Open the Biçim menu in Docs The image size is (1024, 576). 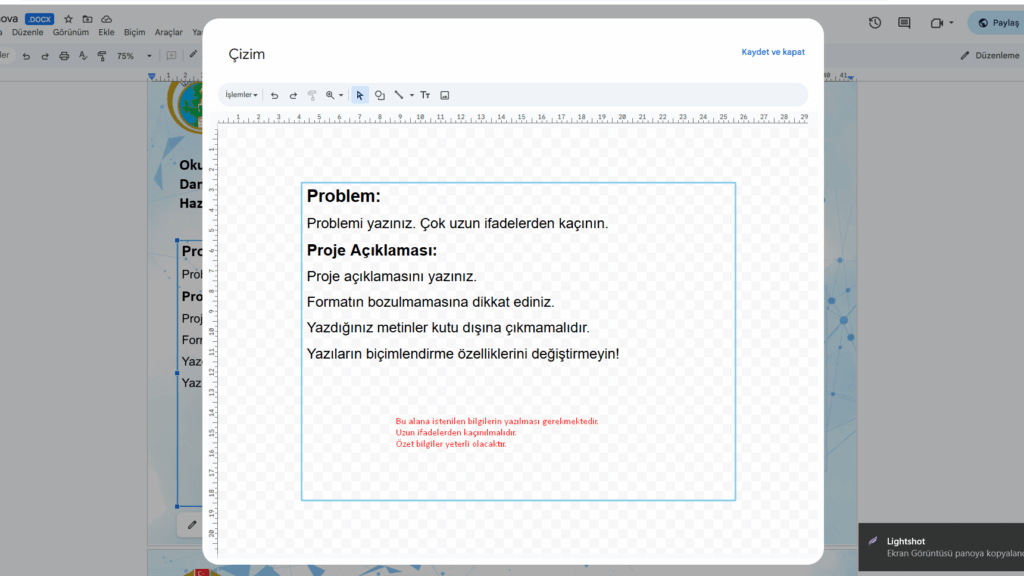tap(135, 32)
